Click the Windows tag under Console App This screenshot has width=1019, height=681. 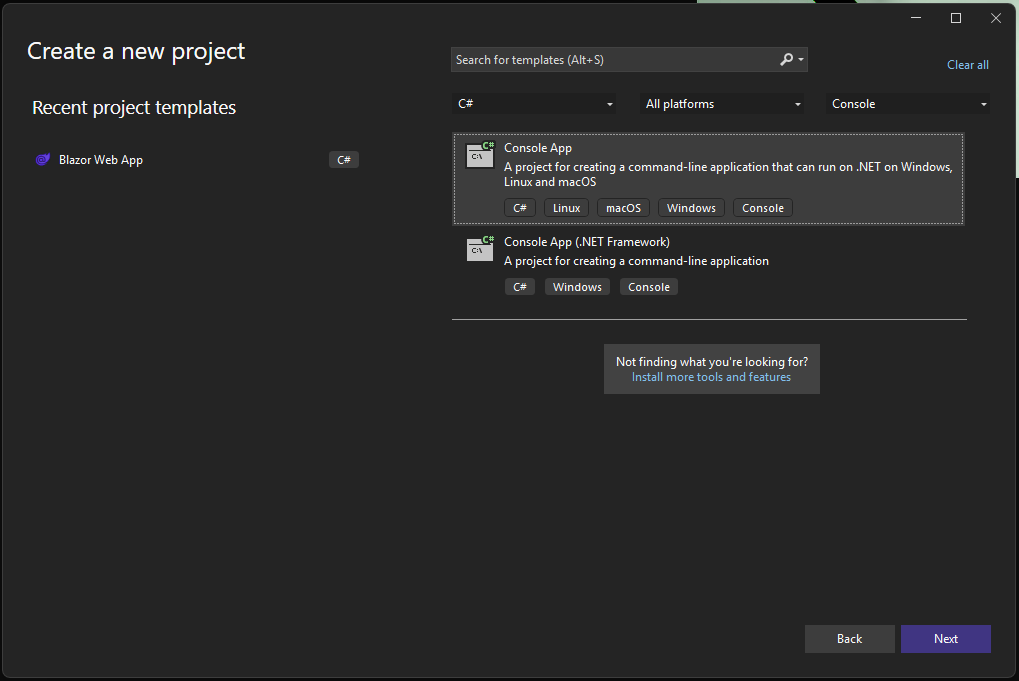691,208
